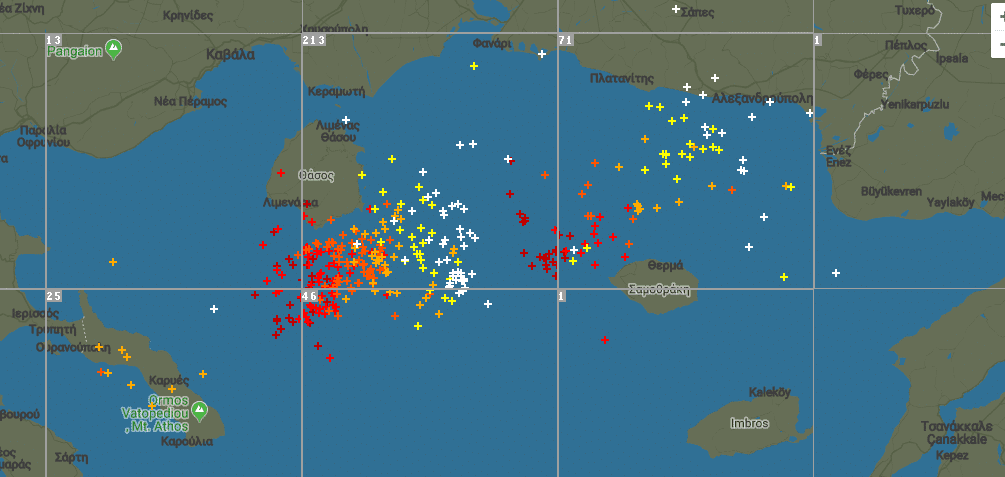Click the Καβάλα city label
1005x477 pixels.
tap(230, 54)
